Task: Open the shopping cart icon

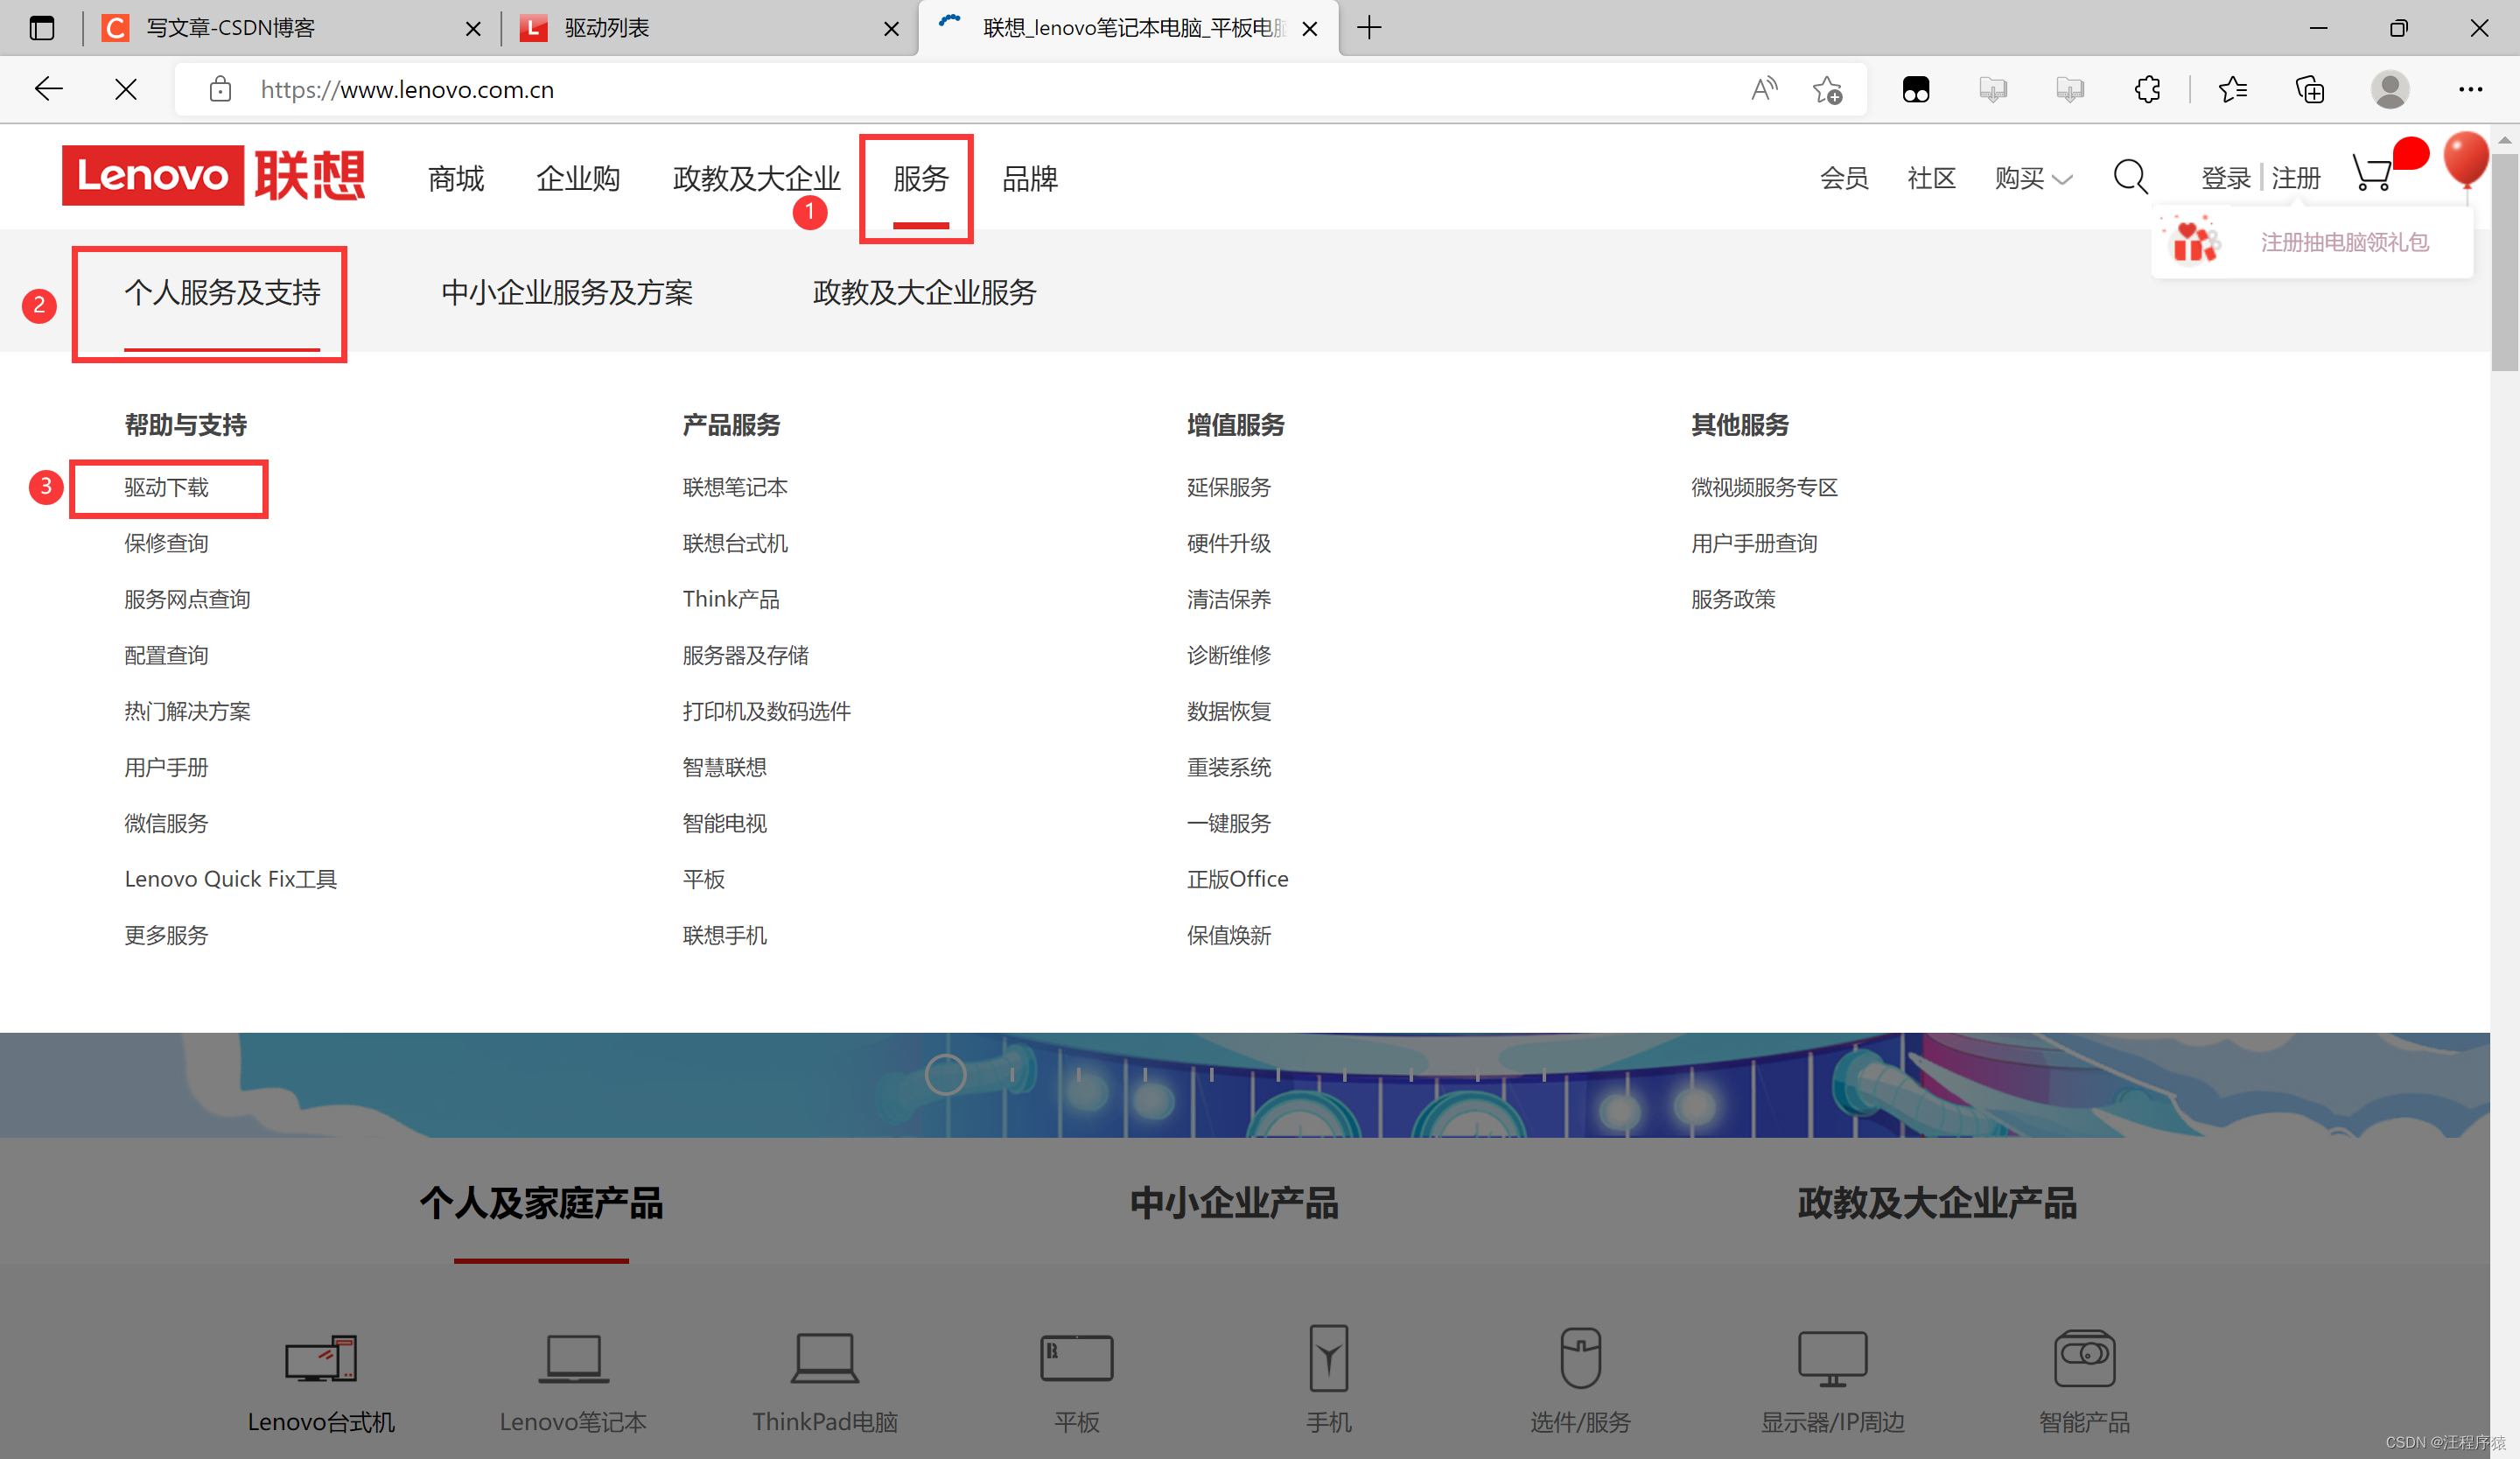Action: [2371, 174]
